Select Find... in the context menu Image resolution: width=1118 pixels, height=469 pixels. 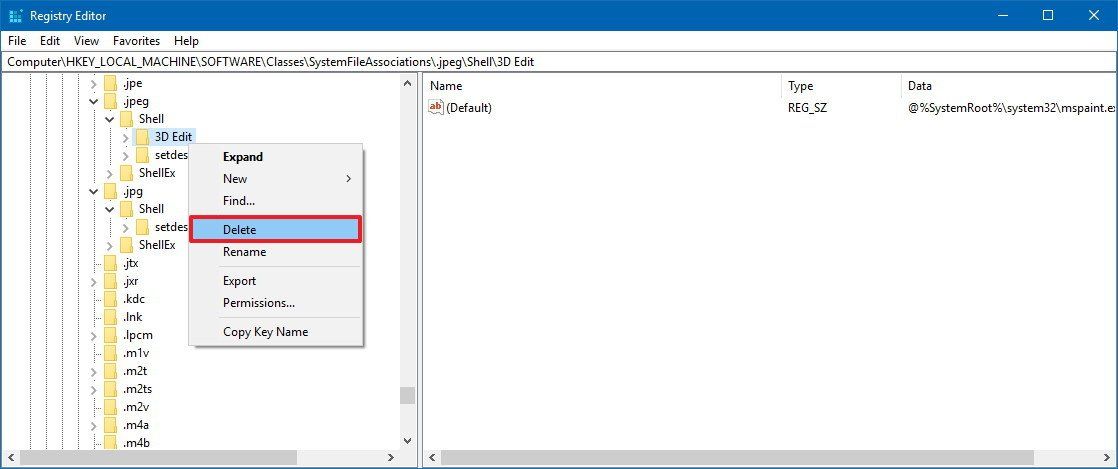point(276,201)
